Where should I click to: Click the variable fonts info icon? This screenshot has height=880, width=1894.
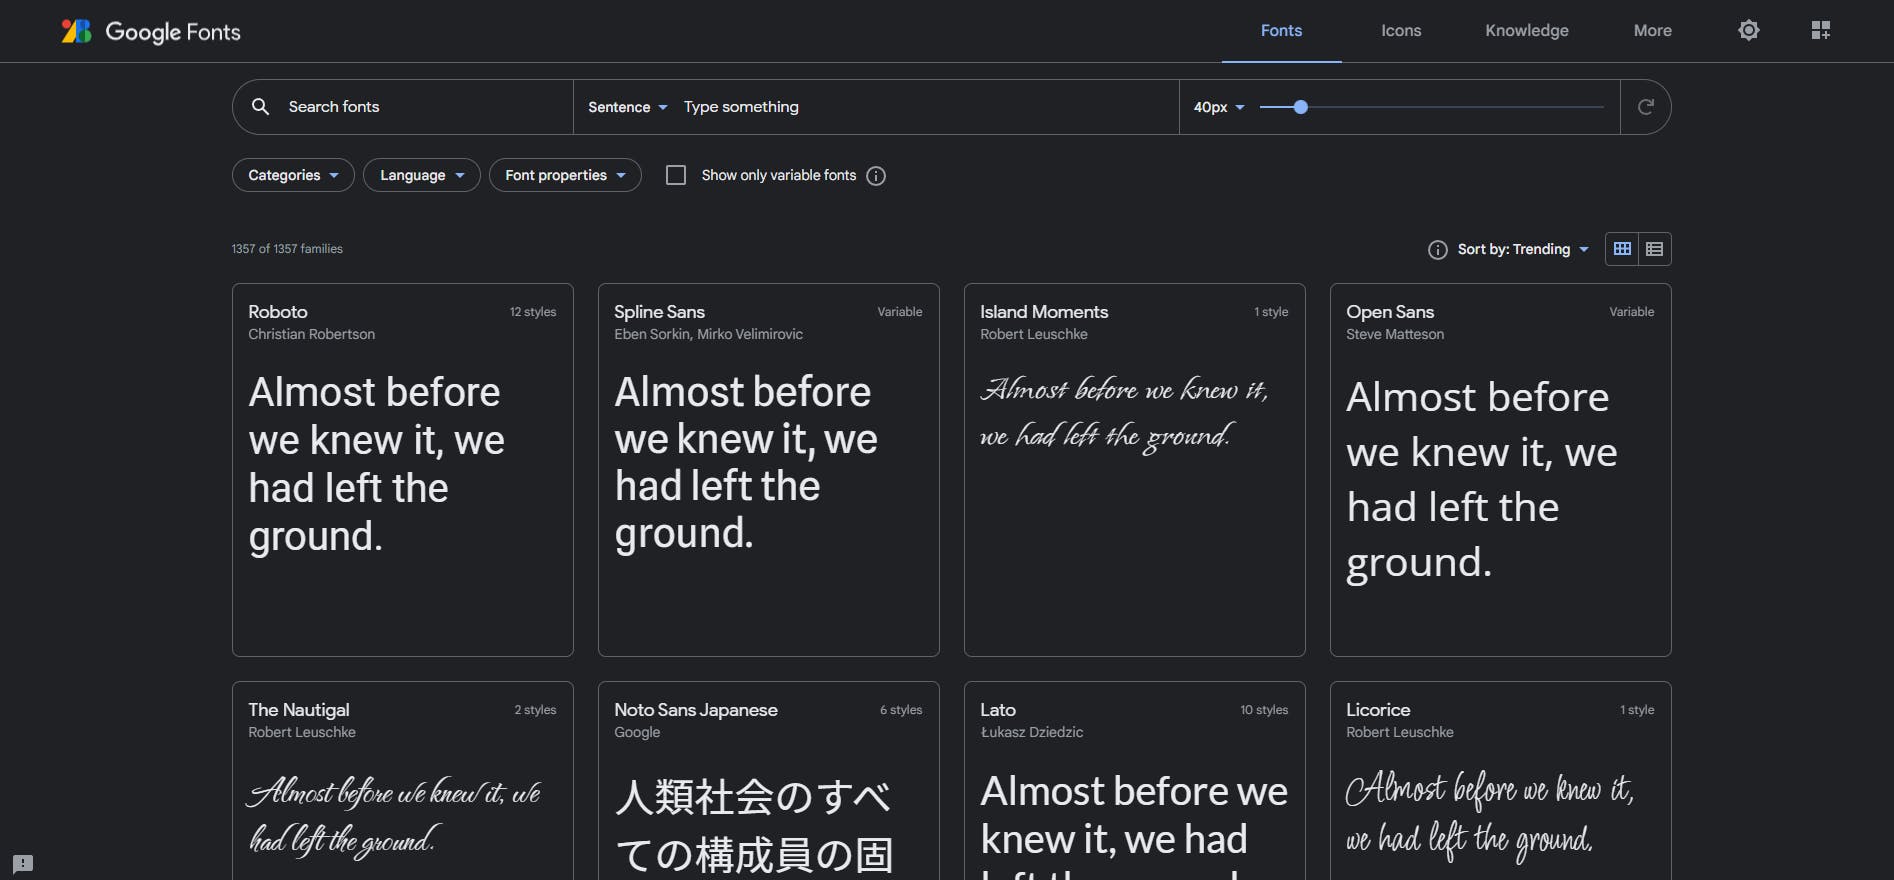(876, 176)
